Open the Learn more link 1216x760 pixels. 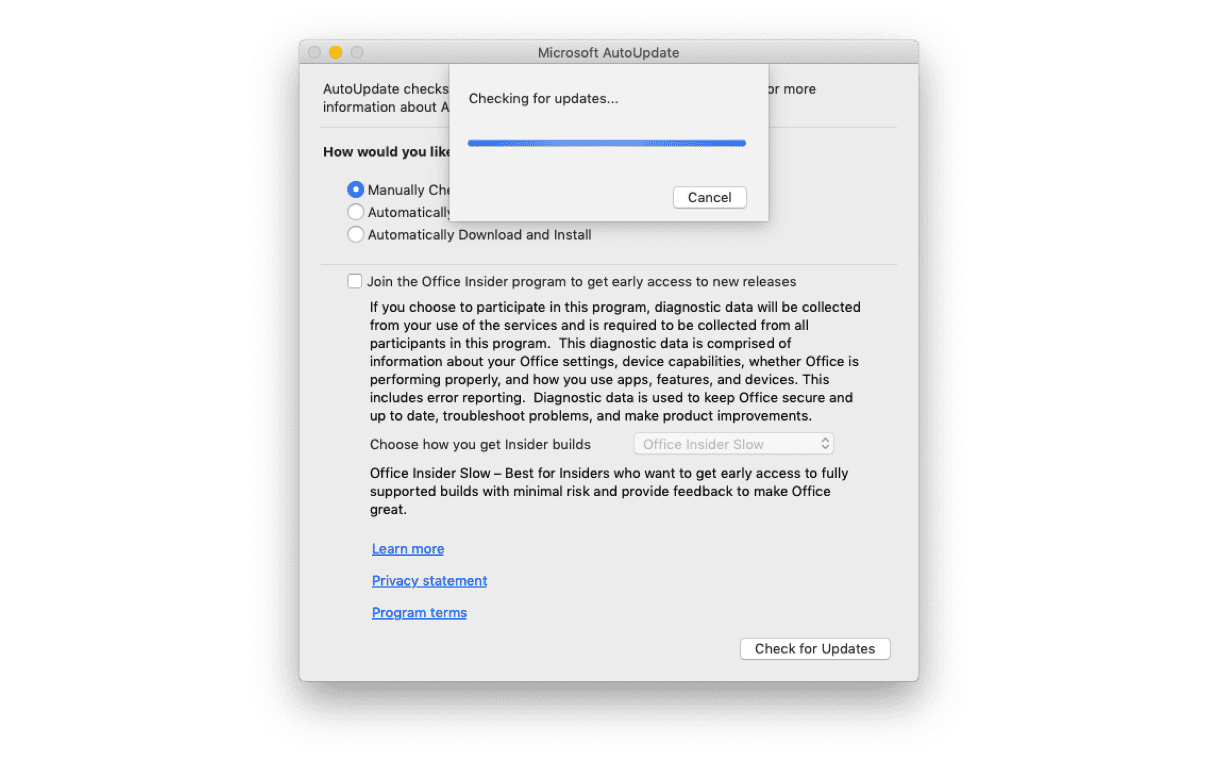[x=408, y=548]
